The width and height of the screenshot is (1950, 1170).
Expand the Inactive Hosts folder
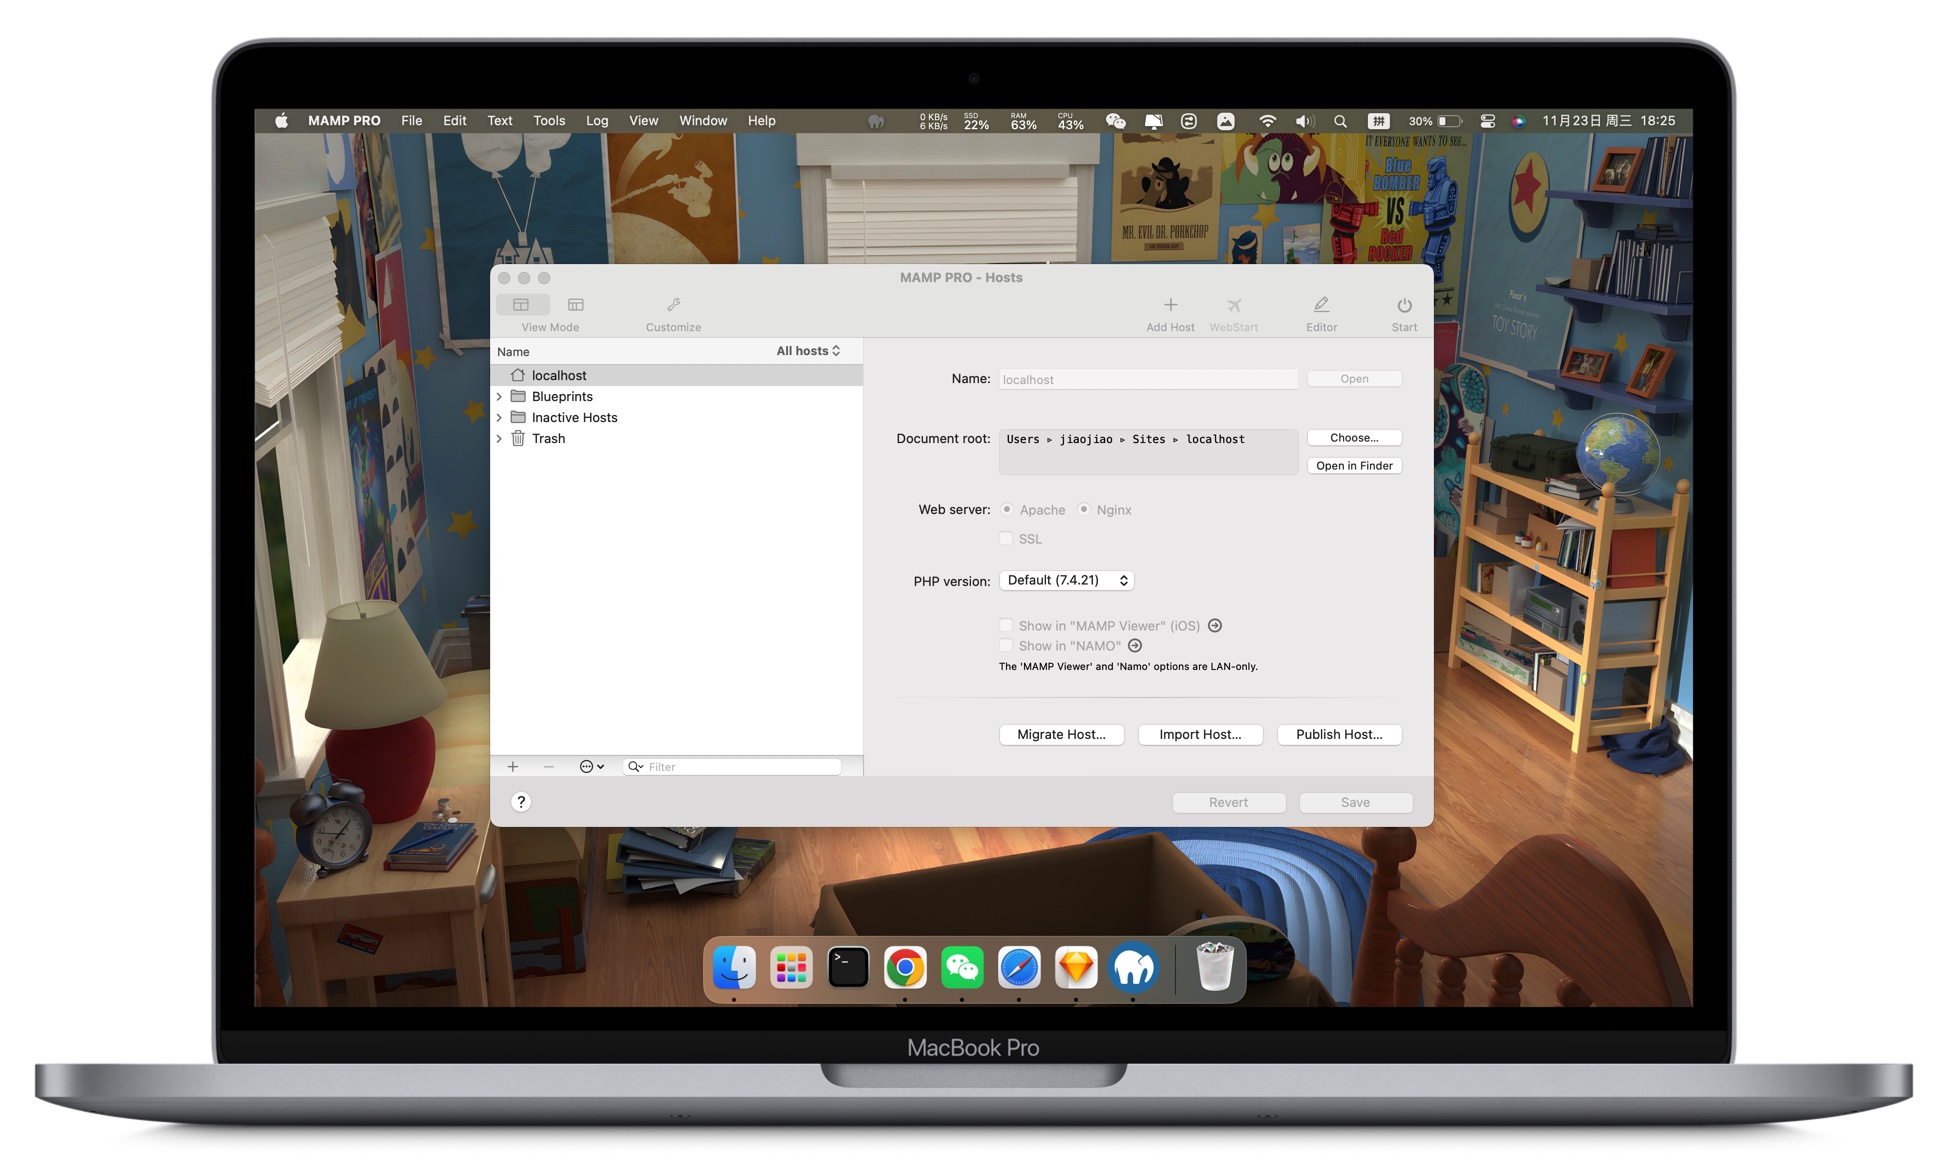pos(499,418)
